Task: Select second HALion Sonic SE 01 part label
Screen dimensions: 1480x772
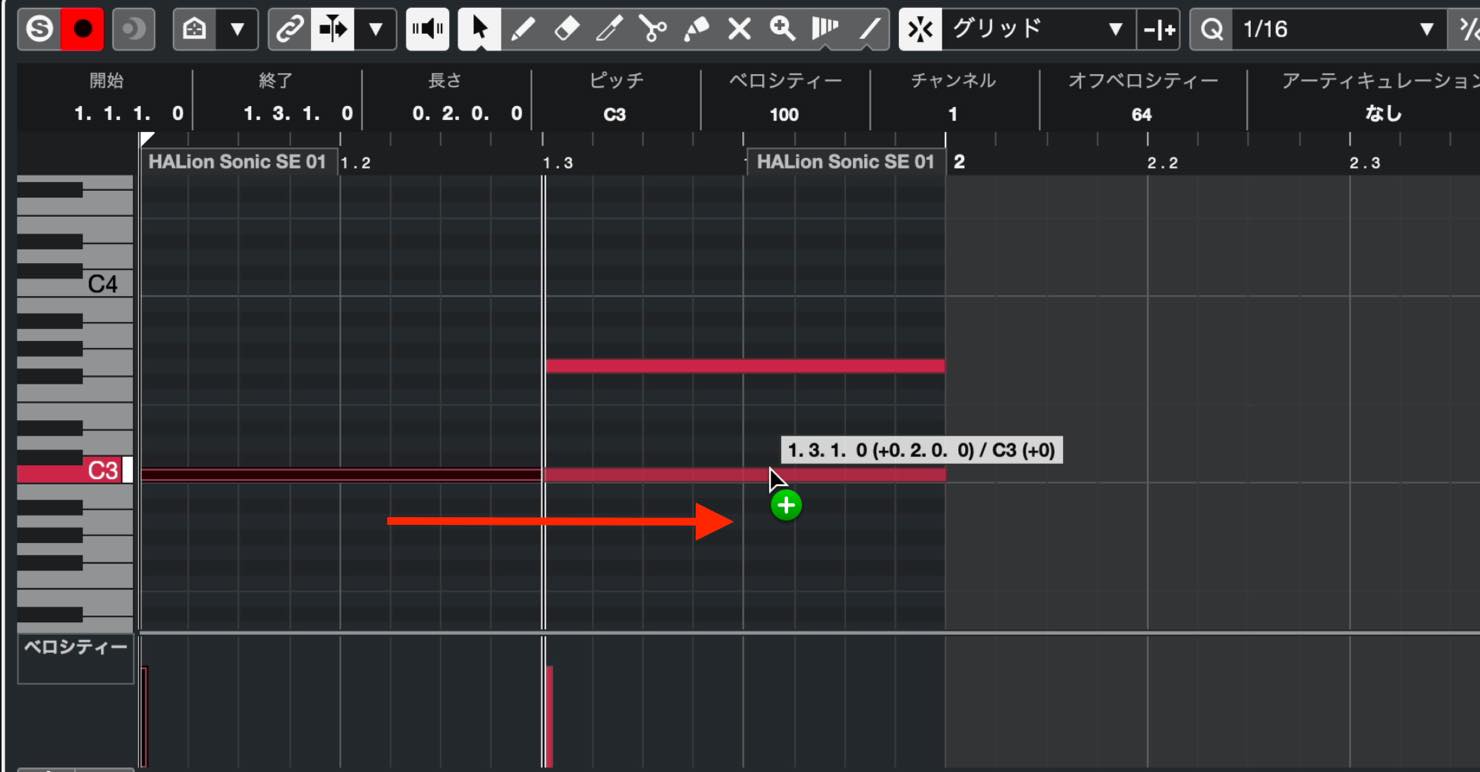Action: pos(845,161)
